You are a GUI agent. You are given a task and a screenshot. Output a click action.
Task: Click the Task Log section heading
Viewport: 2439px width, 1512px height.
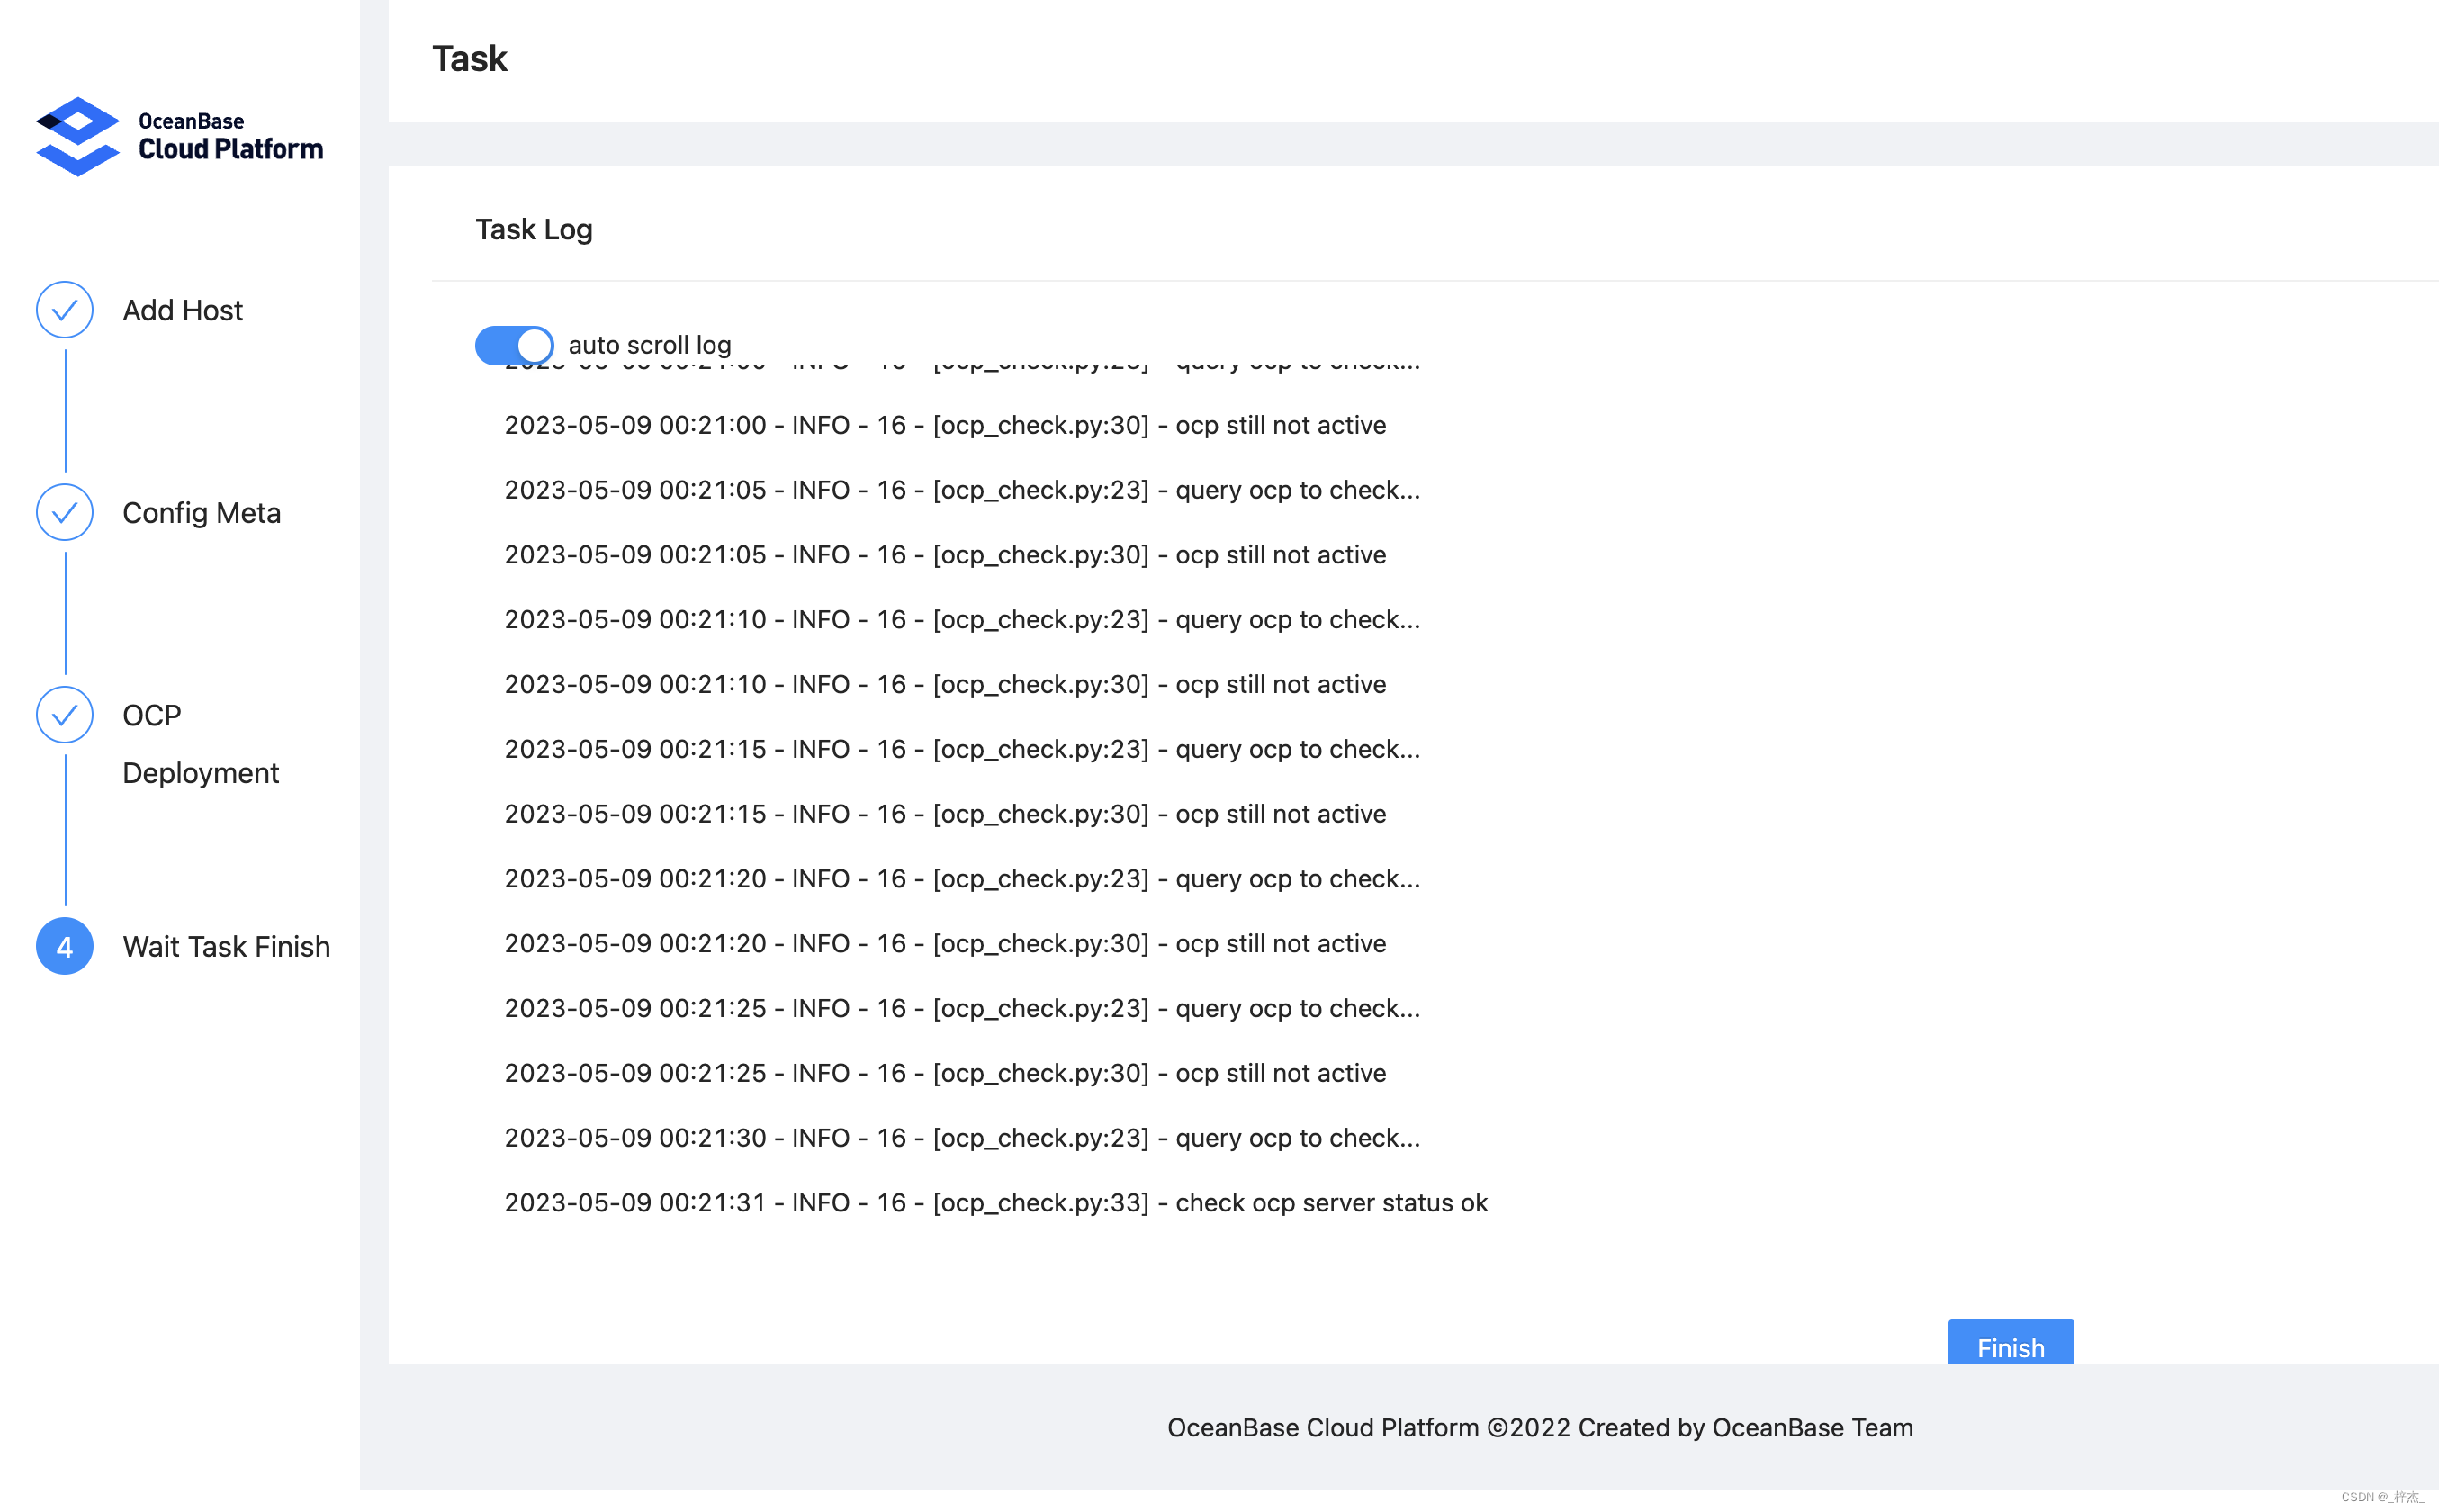[x=534, y=230]
